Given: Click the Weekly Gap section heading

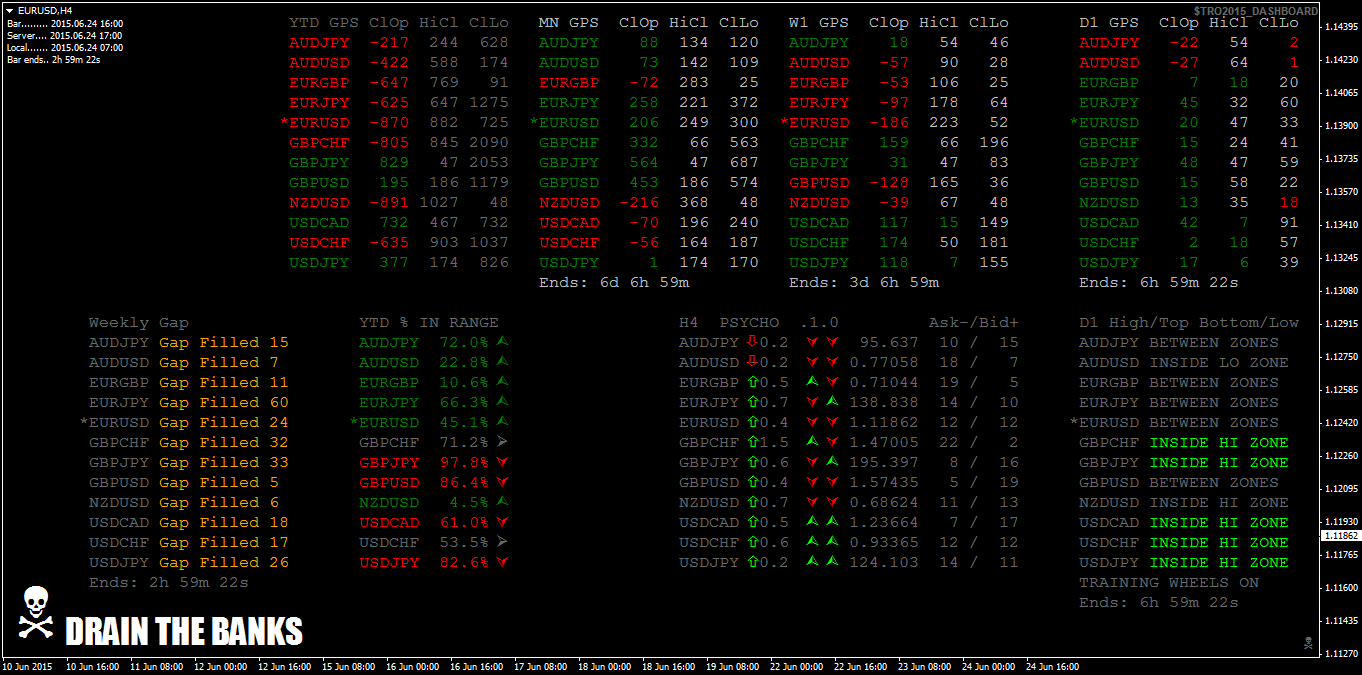Looking at the screenshot, I should coord(139,322).
